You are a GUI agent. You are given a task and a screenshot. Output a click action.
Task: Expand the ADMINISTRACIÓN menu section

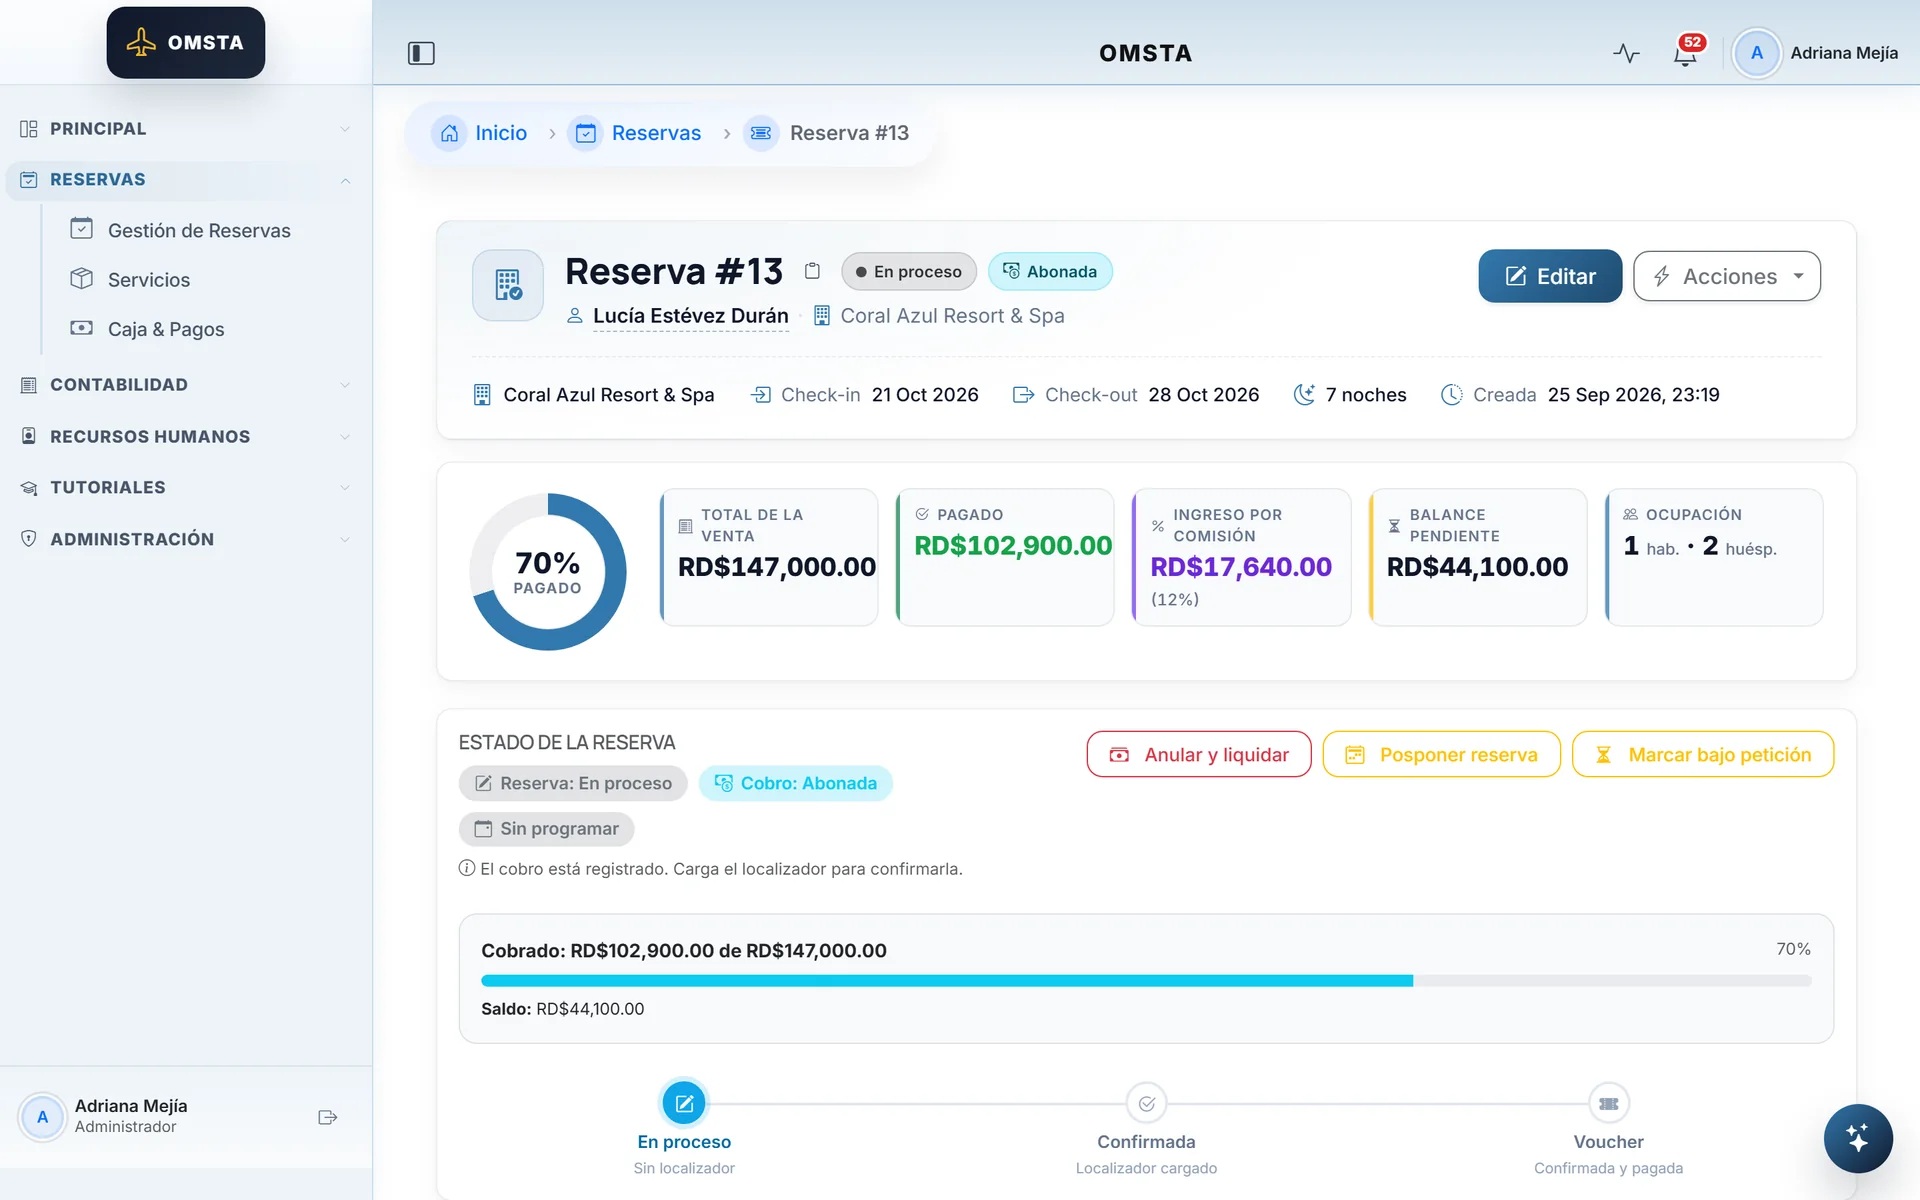click(186, 540)
